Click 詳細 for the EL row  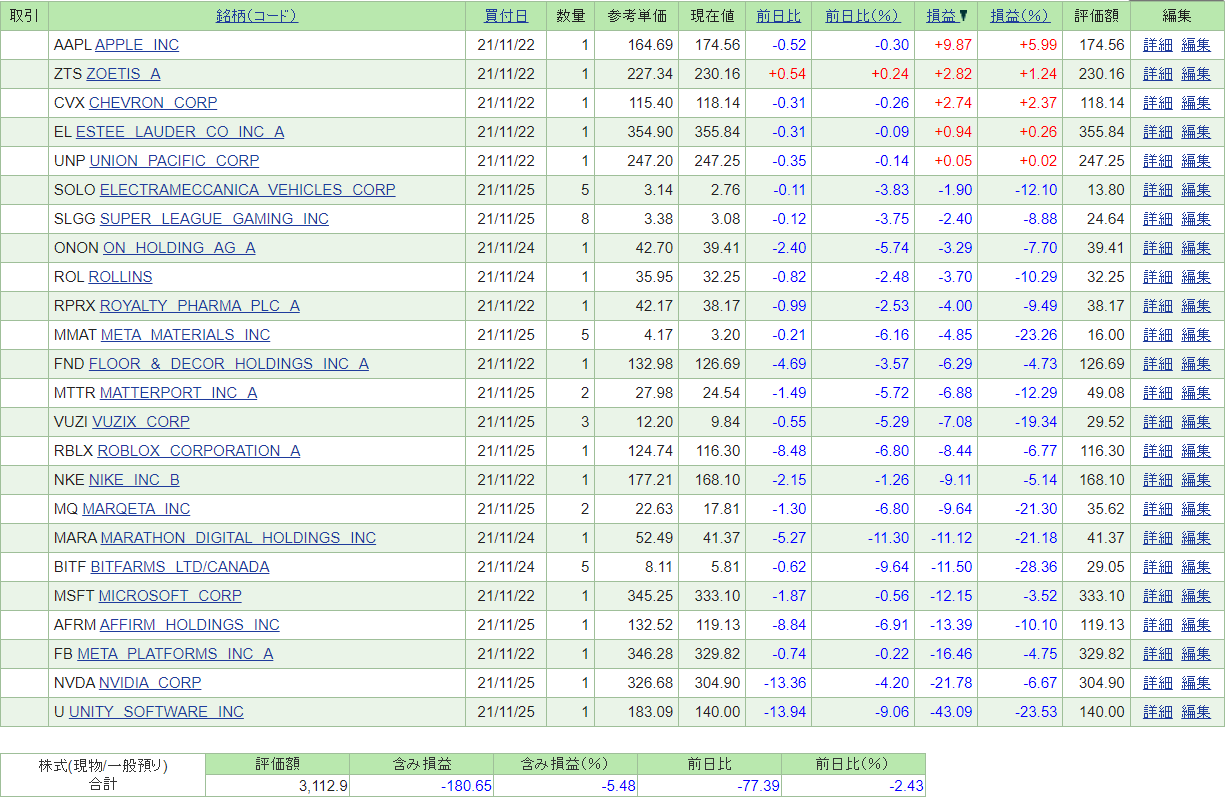coord(1158,132)
